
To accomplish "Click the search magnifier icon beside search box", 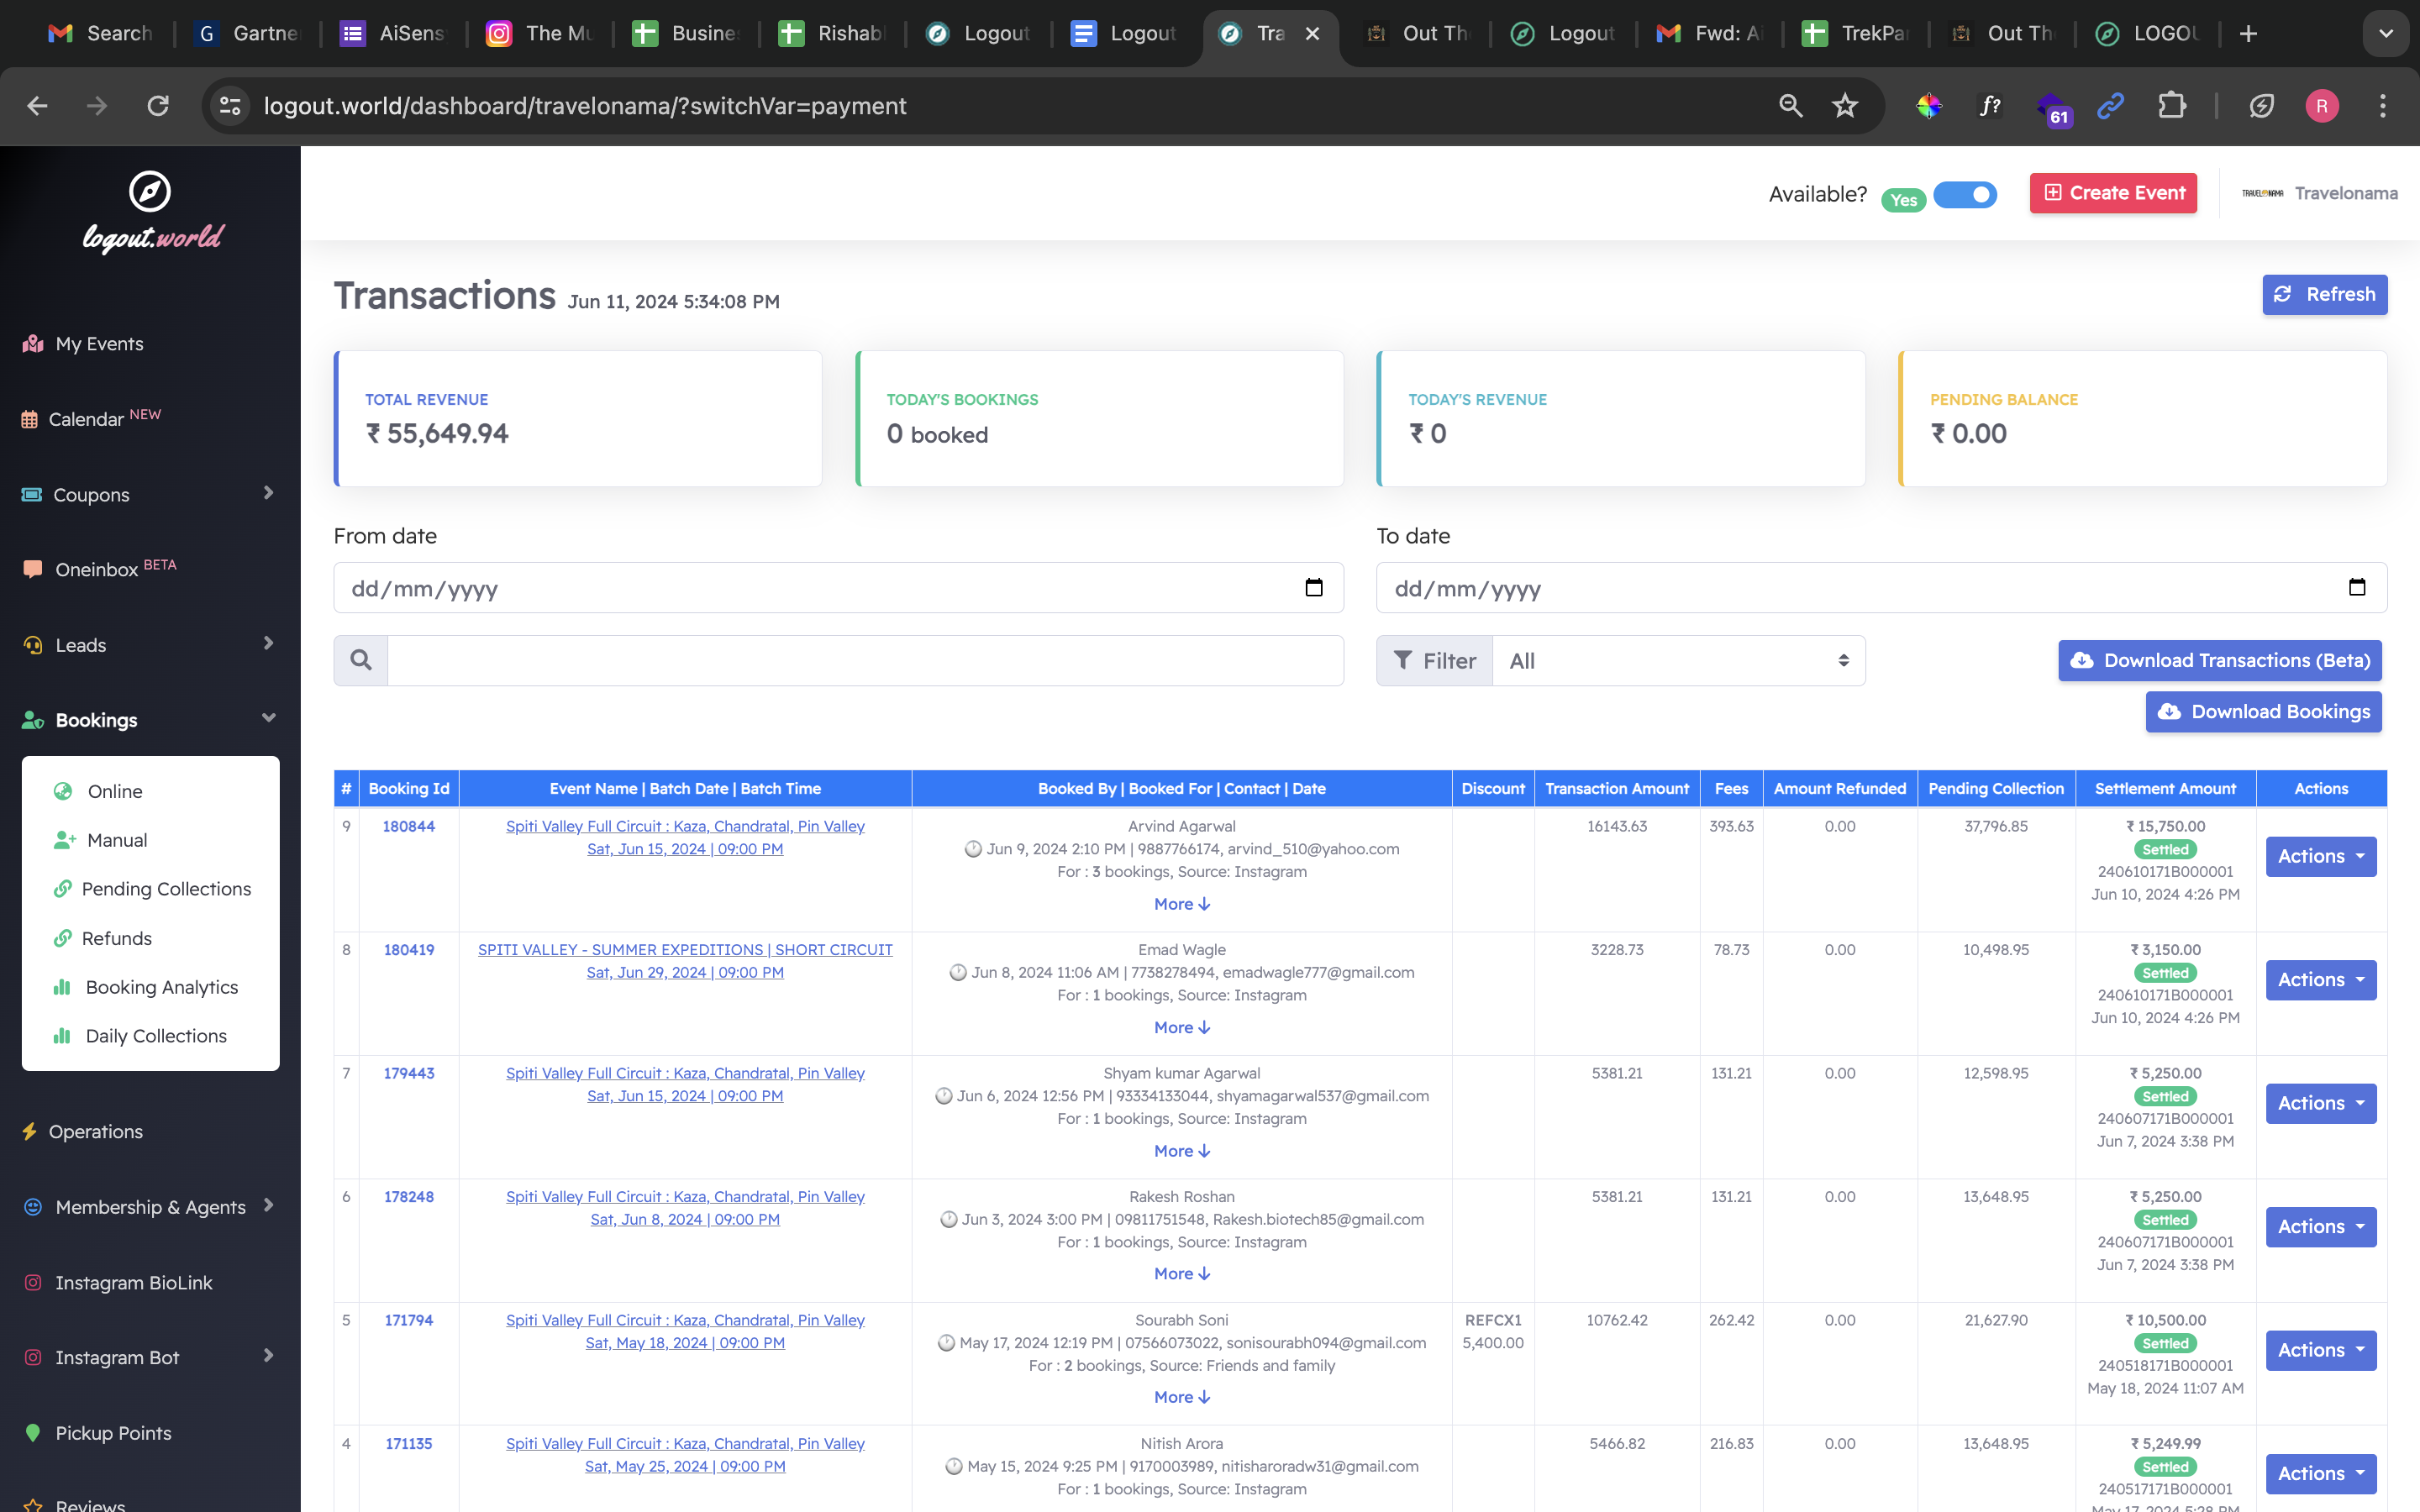I will click(x=361, y=660).
